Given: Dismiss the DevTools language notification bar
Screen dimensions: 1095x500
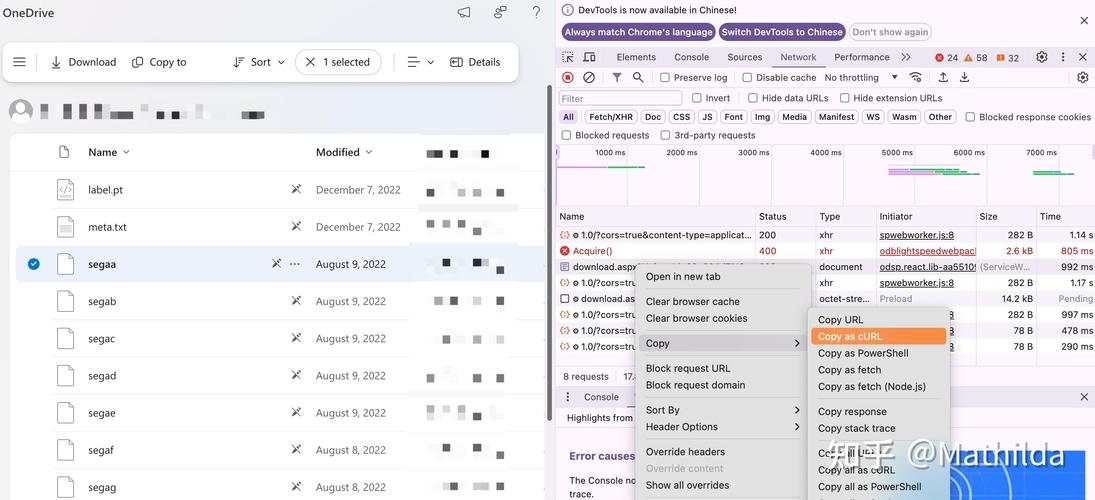Looking at the screenshot, I should click(1084, 21).
